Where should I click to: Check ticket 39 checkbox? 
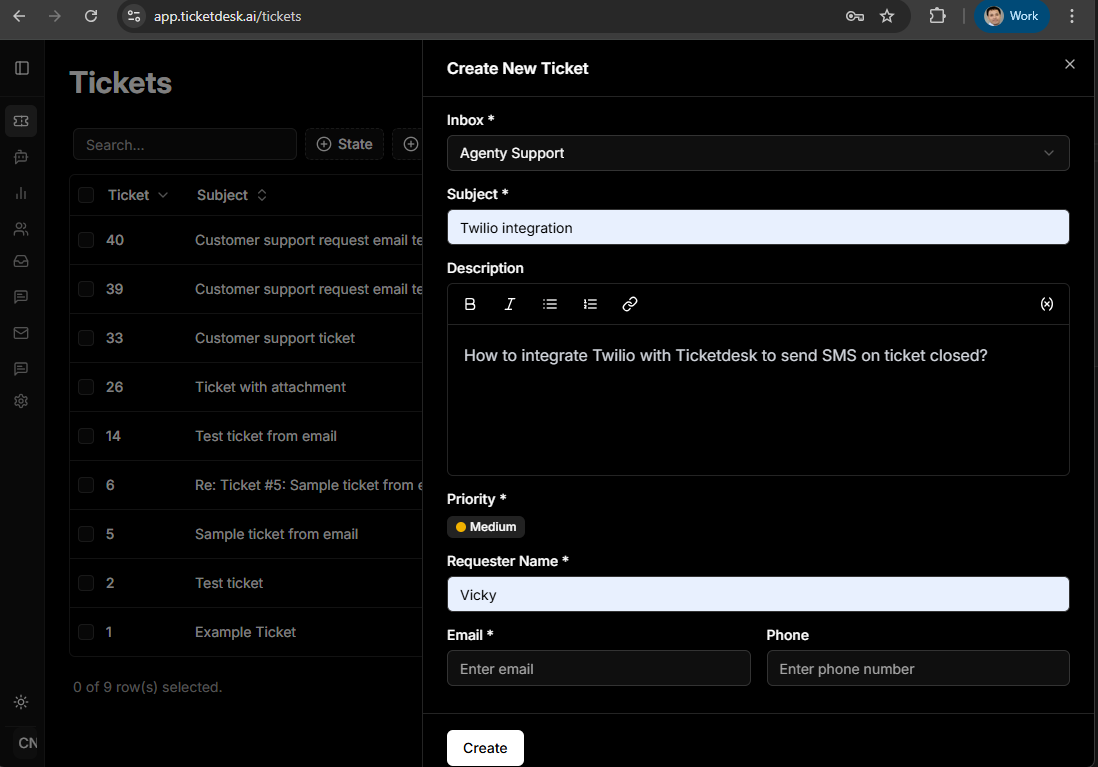[x=86, y=289]
